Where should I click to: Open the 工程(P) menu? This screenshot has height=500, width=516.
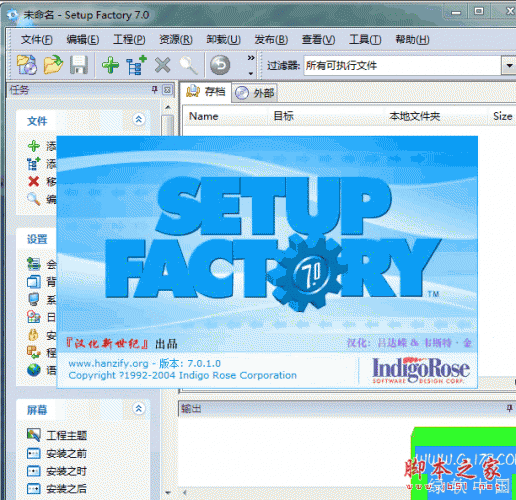point(129,40)
